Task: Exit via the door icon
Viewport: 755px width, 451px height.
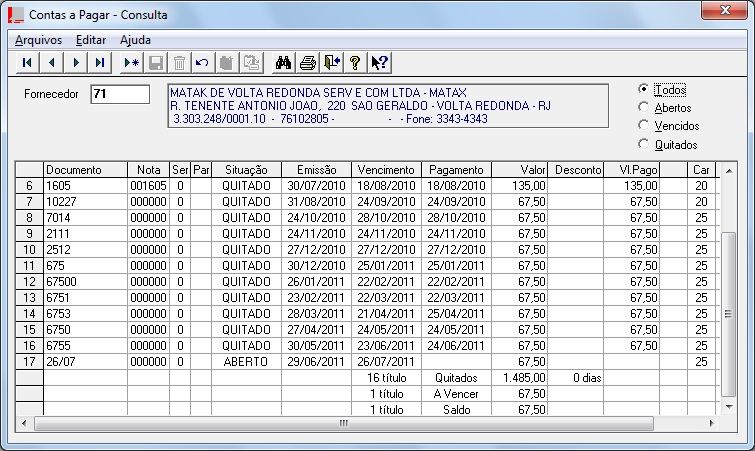Action: pyautogui.click(x=331, y=63)
